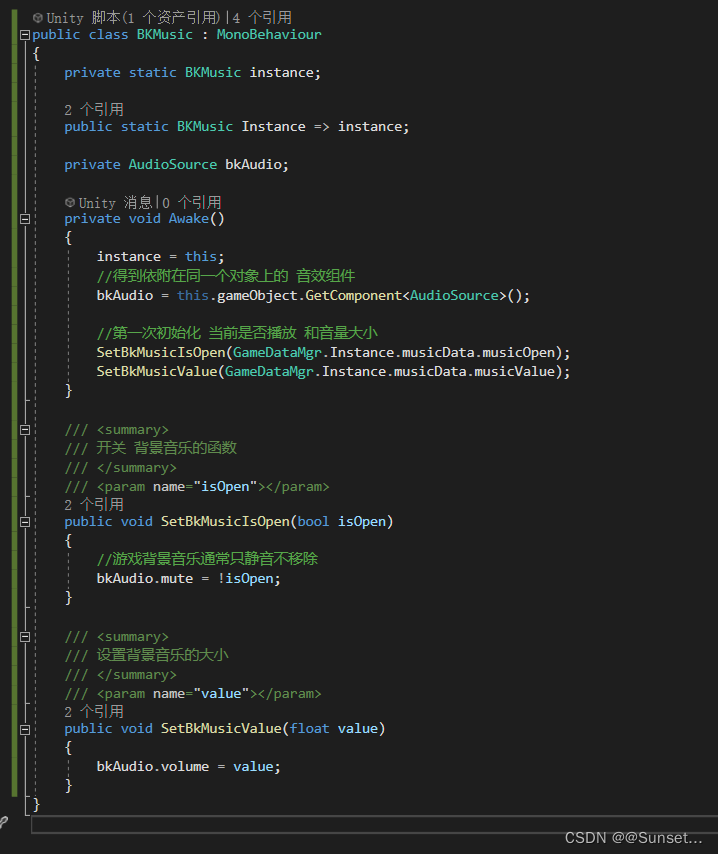Click GameDataMgr in SetBkMusicIsOpen call

[x=277, y=352]
